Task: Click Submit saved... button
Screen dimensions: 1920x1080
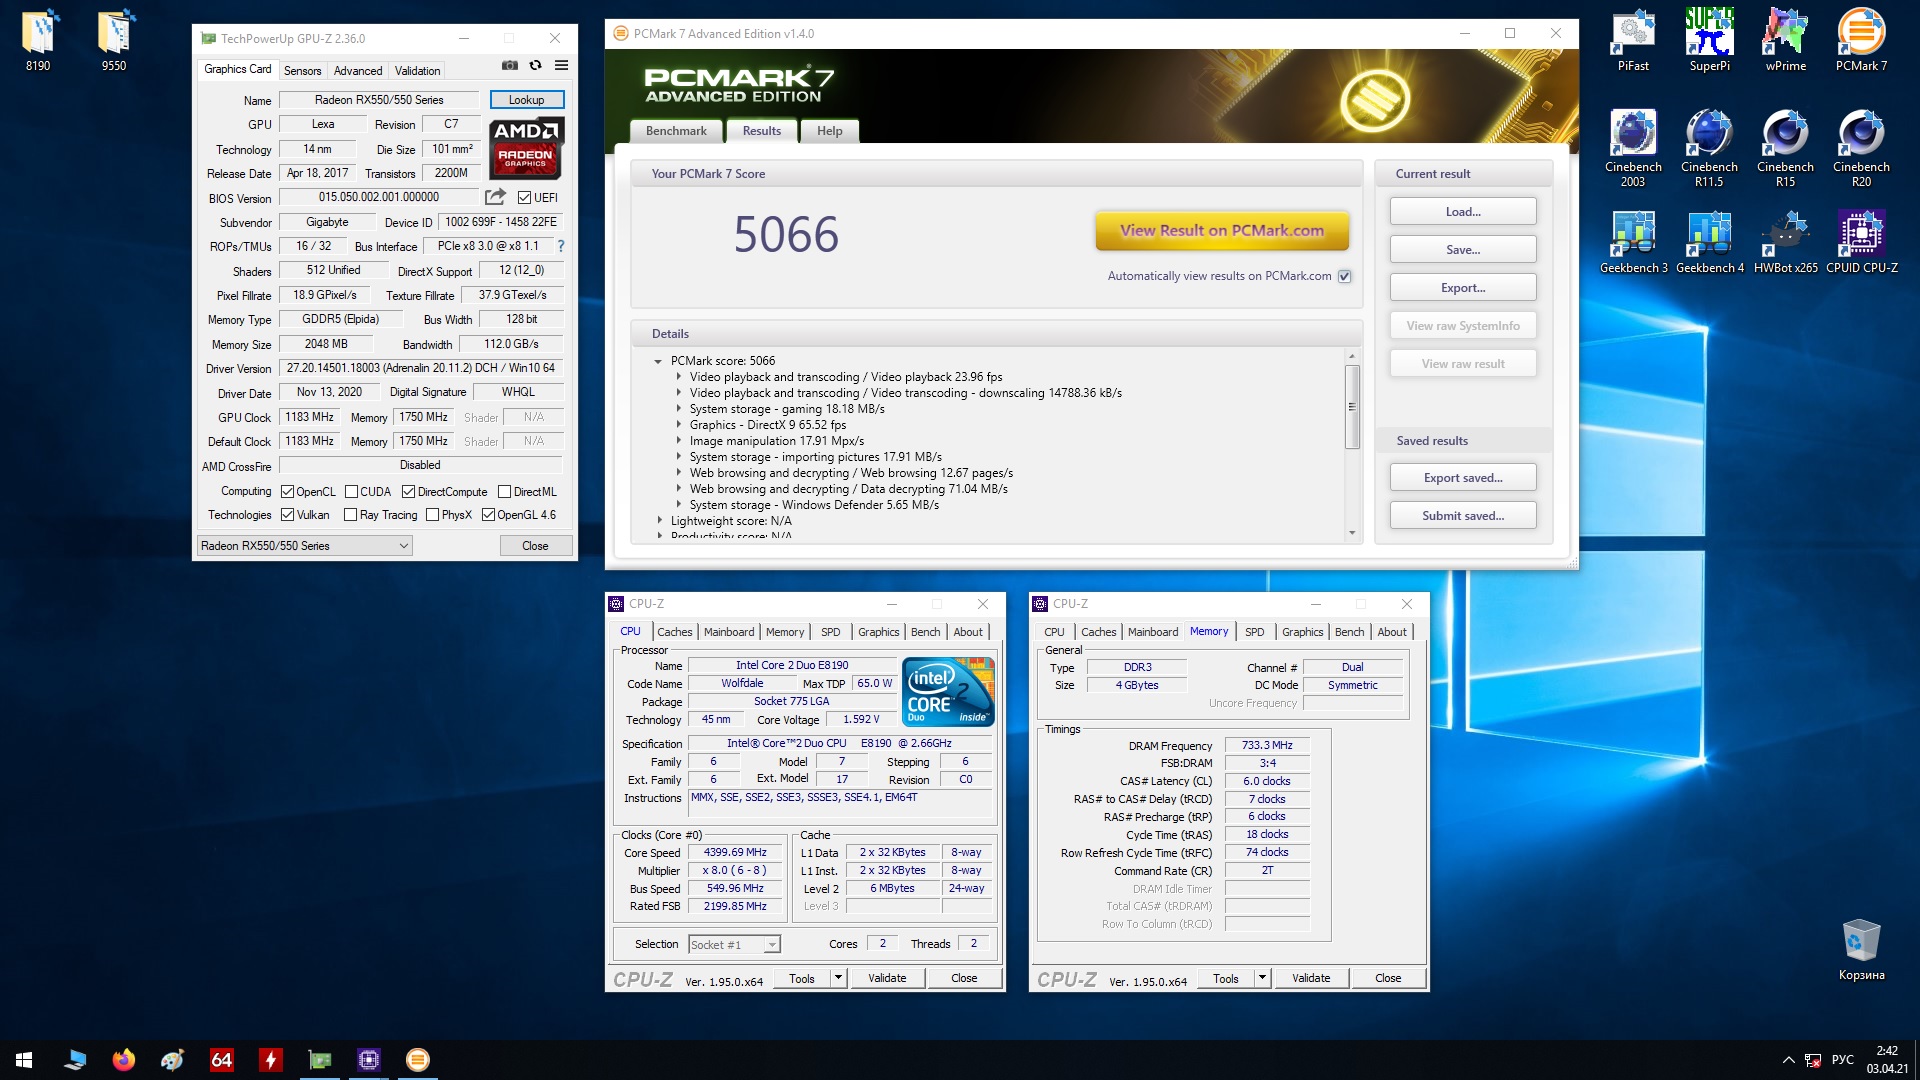Action: (1463, 516)
